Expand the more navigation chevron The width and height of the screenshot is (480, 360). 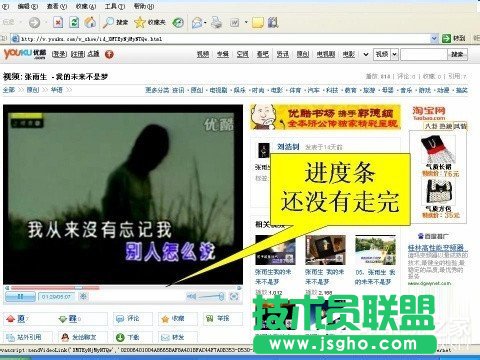pos(366,54)
